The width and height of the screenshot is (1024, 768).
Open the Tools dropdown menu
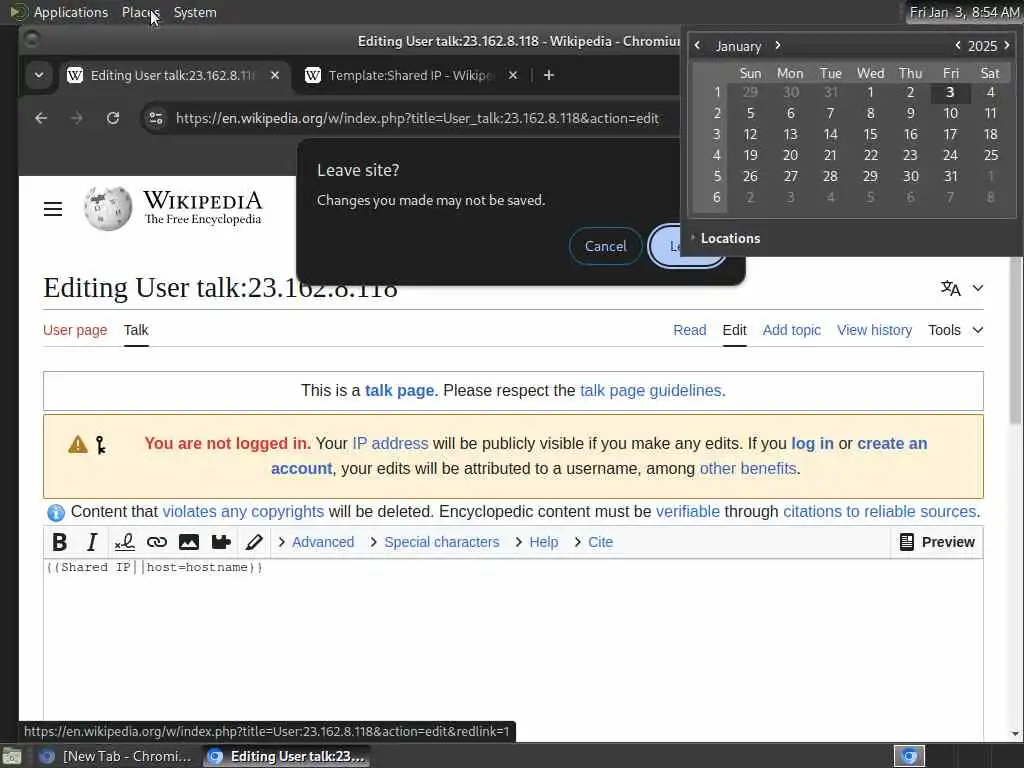pos(955,330)
